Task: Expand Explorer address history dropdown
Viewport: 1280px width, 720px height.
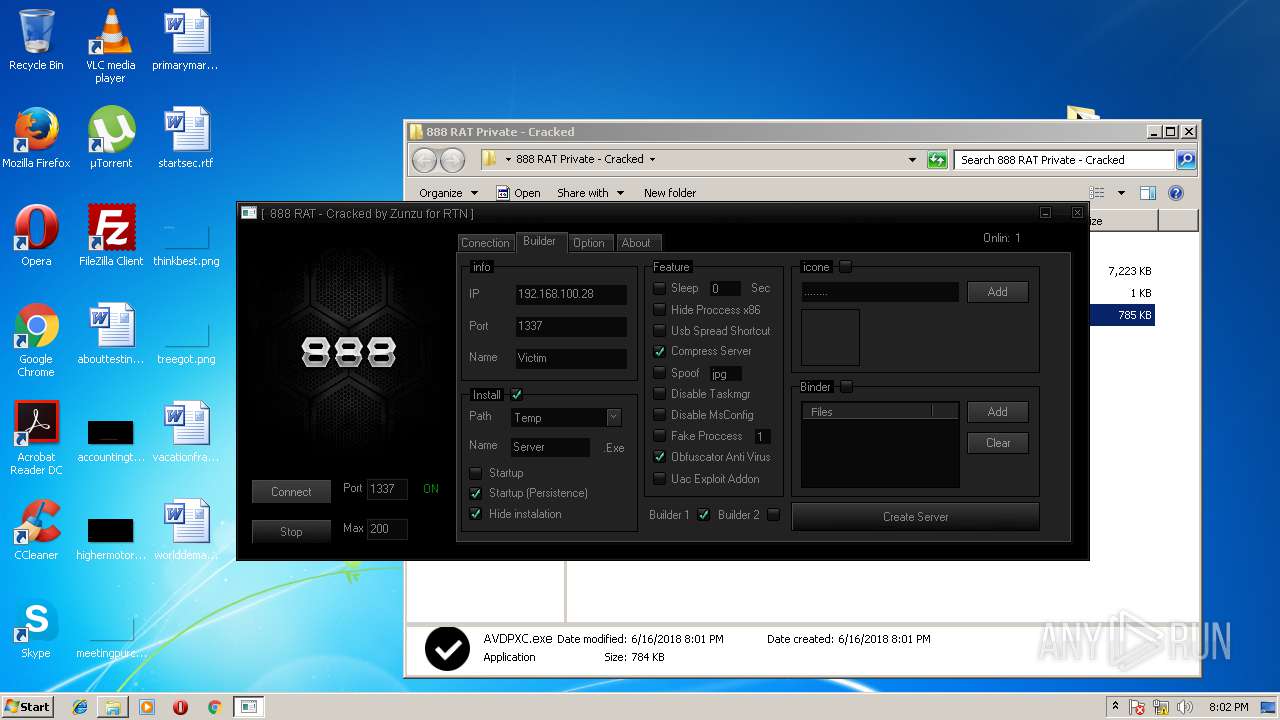Action: [x=912, y=160]
